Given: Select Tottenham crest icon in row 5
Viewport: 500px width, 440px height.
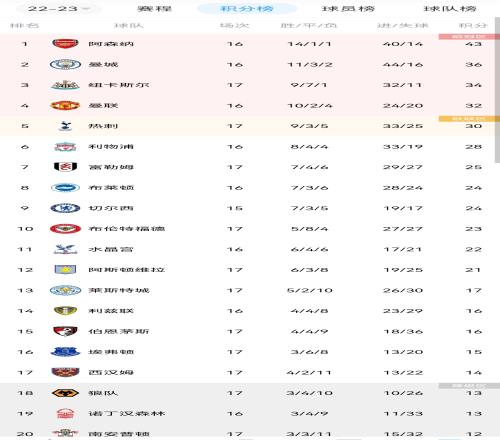Looking at the screenshot, I should 65,126.
